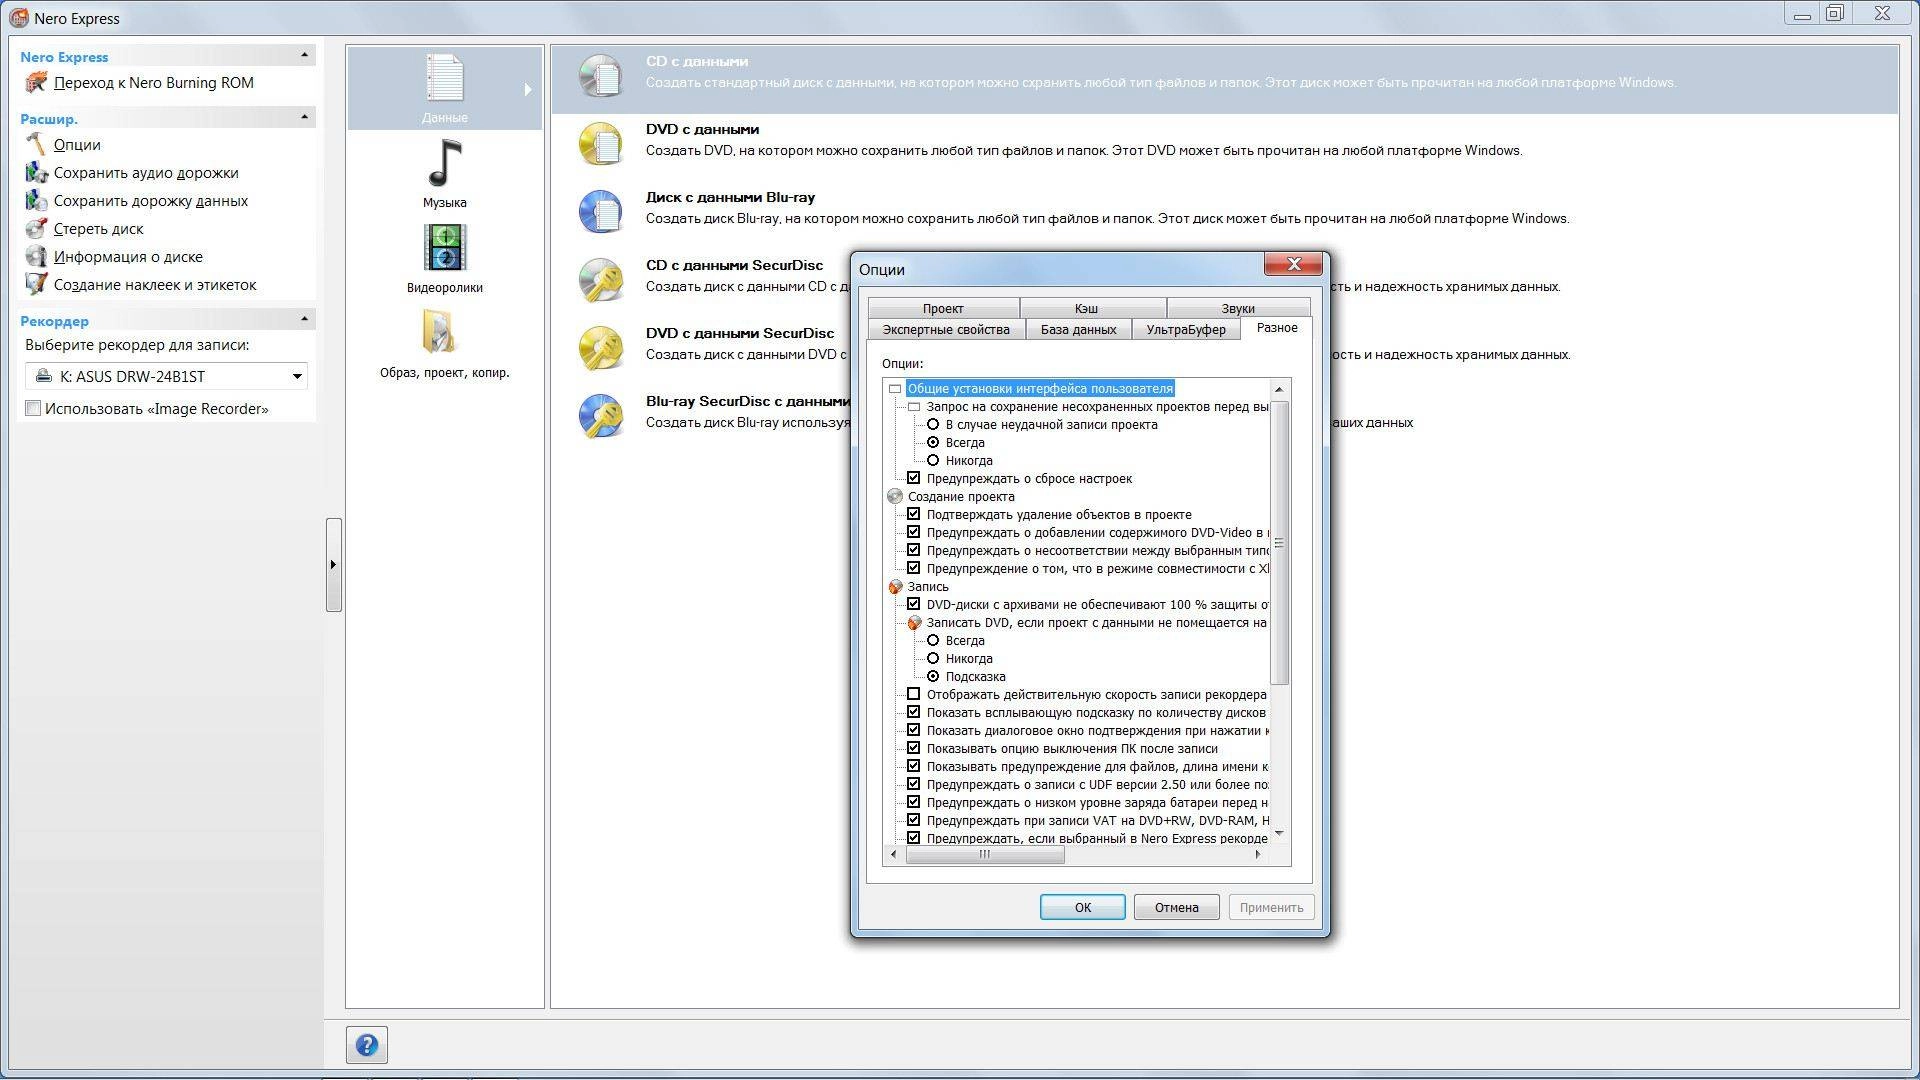This screenshot has height=1080, width=1920.
Task: Click the Nero Burning ROM switch icon
Action: point(36,83)
